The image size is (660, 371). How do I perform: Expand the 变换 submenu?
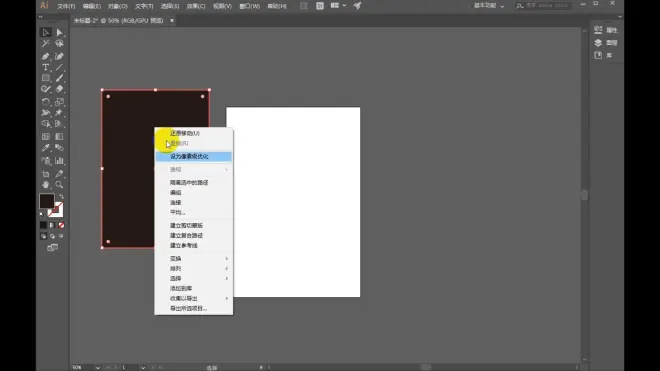(194, 259)
